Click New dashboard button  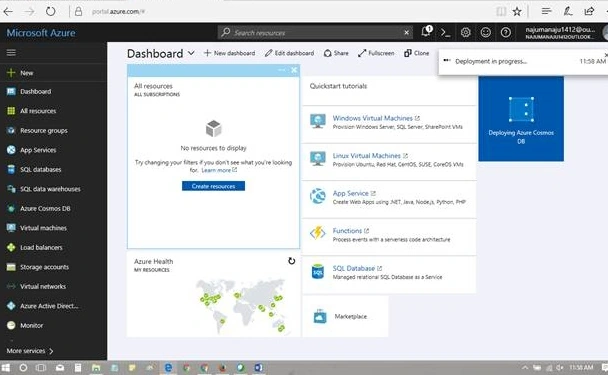point(230,53)
